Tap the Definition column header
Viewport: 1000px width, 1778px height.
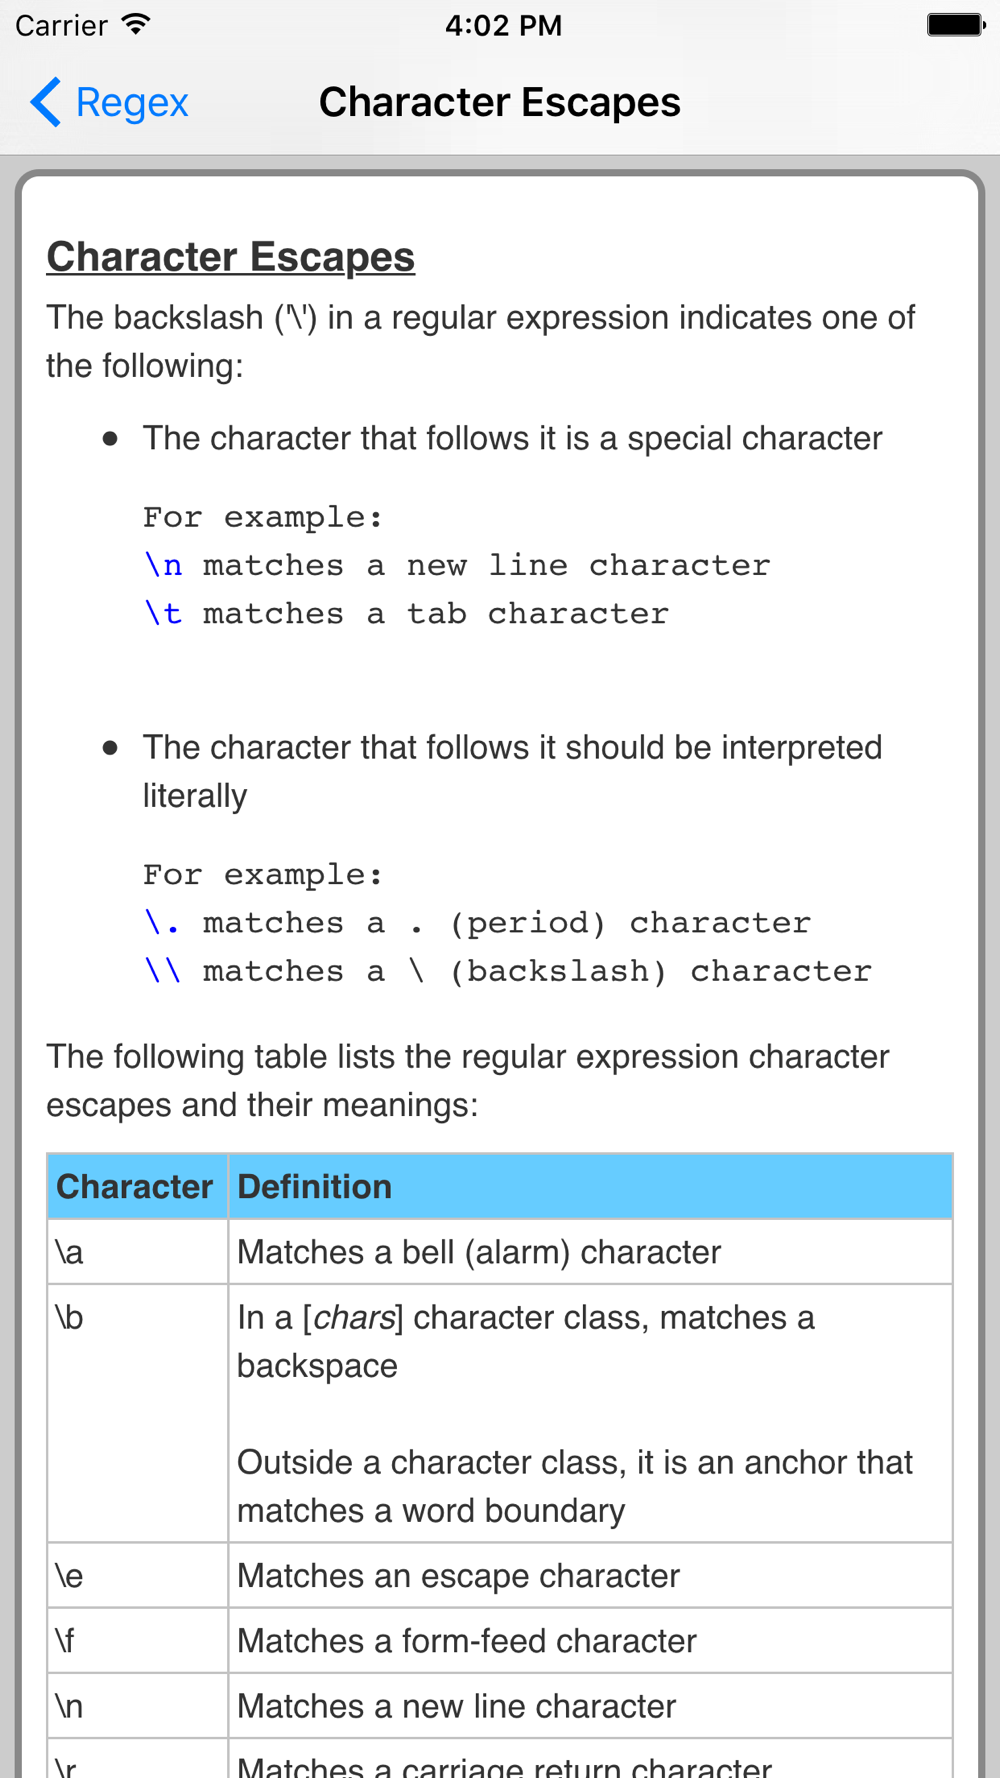pos(590,1186)
